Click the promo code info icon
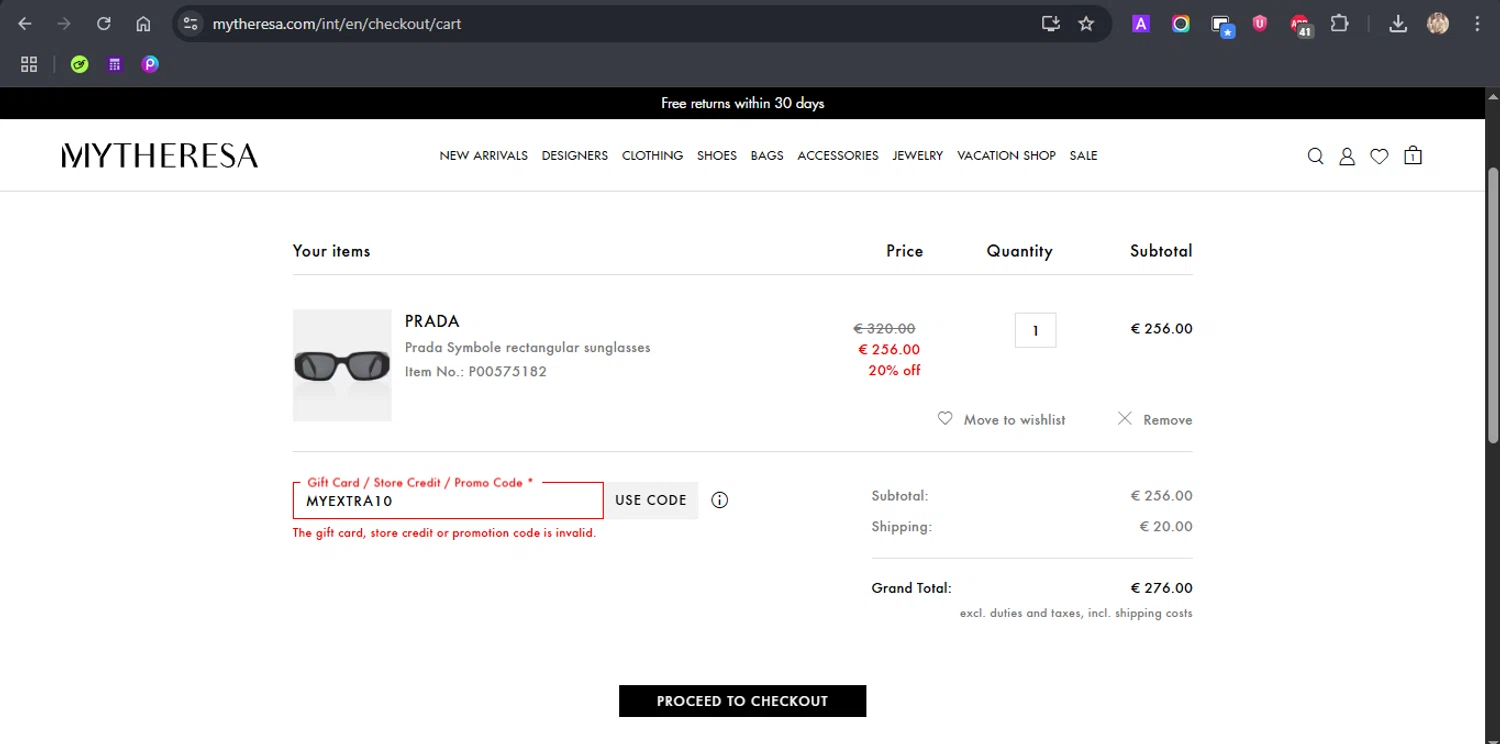The height and width of the screenshot is (744, 1500). click(720, 500)
